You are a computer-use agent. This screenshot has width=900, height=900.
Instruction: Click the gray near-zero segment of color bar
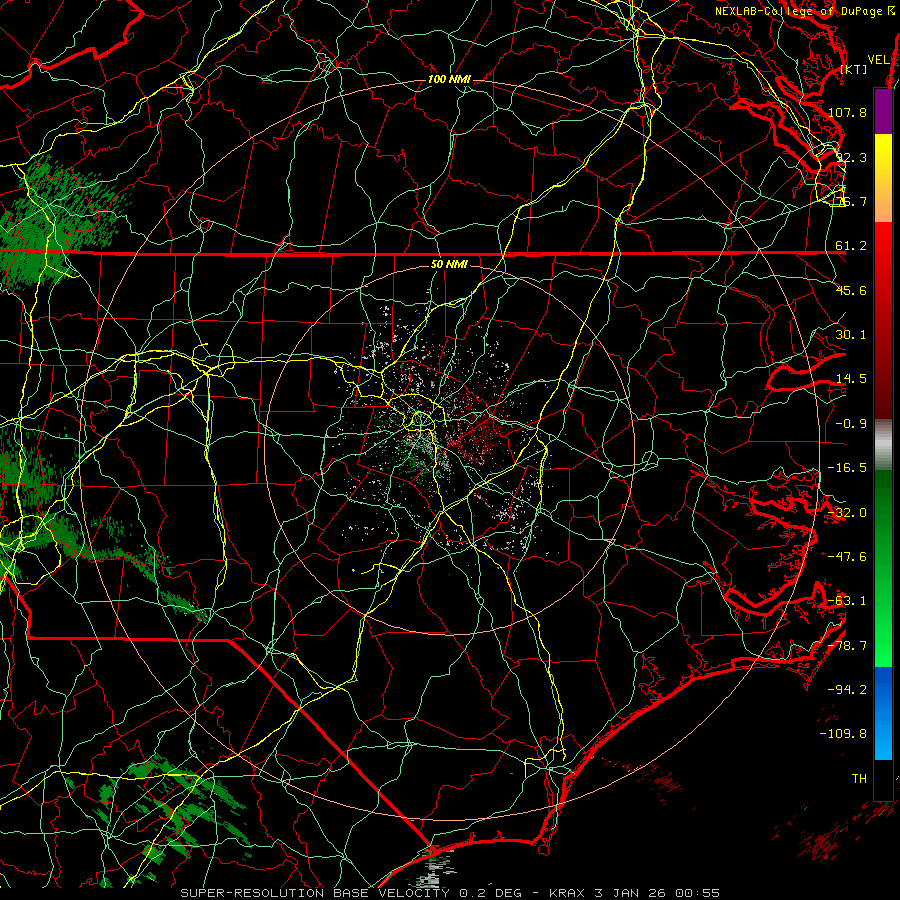pyautogui.click(x=883, y=445)
